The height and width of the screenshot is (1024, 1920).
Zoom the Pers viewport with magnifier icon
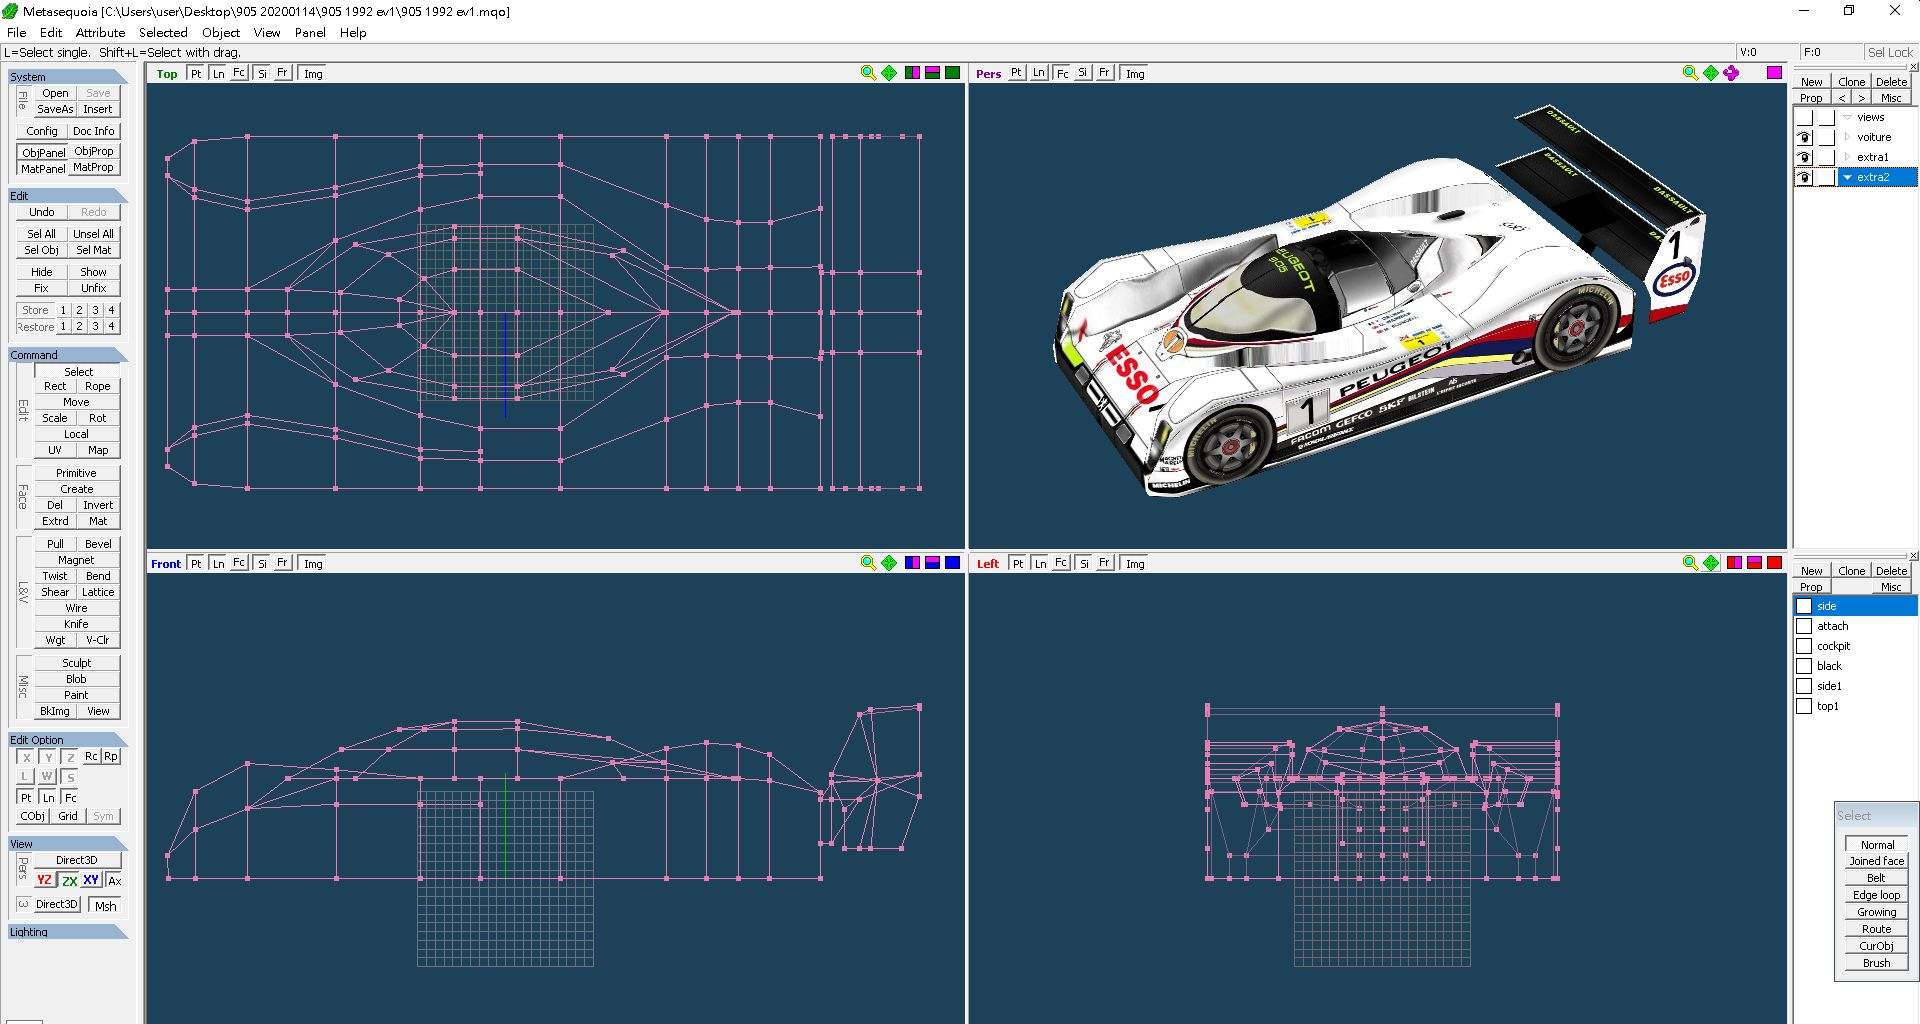pyautogui.click(x=1690, y=73)
